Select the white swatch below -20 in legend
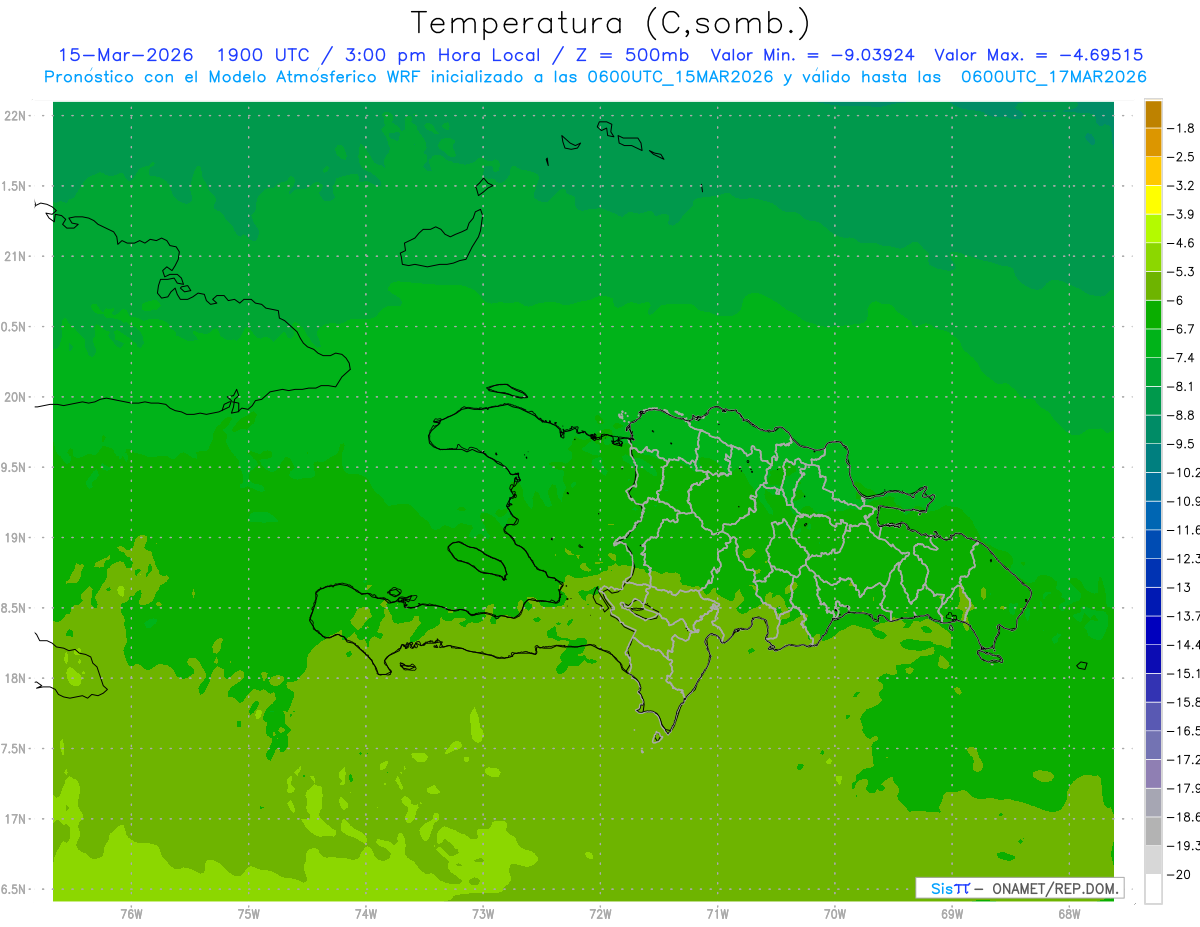The width and height of the screenshot is (1200, 927). (1153, 889)
